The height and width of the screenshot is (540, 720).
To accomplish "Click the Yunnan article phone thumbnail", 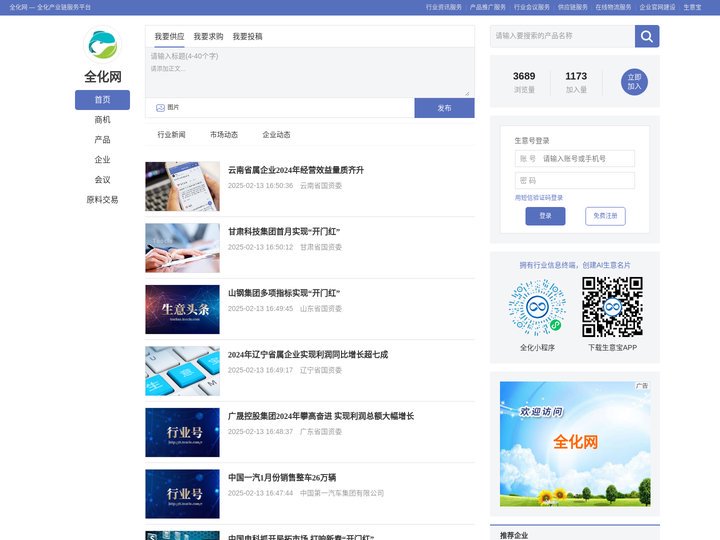I will click(182, 186).
